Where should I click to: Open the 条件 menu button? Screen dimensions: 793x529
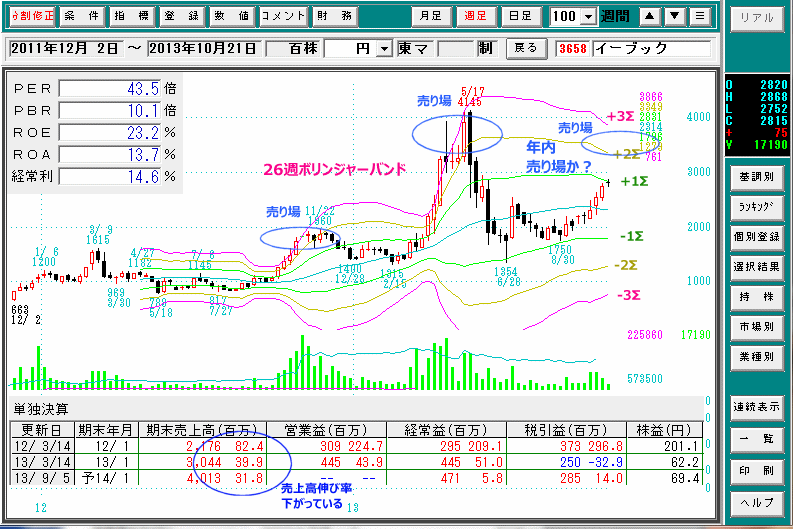click(x=82, y=16)
